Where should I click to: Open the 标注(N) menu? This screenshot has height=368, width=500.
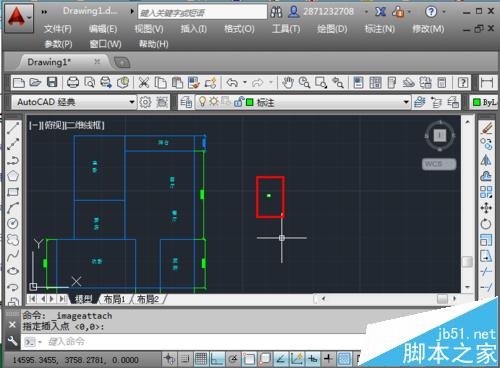point(380,29)
